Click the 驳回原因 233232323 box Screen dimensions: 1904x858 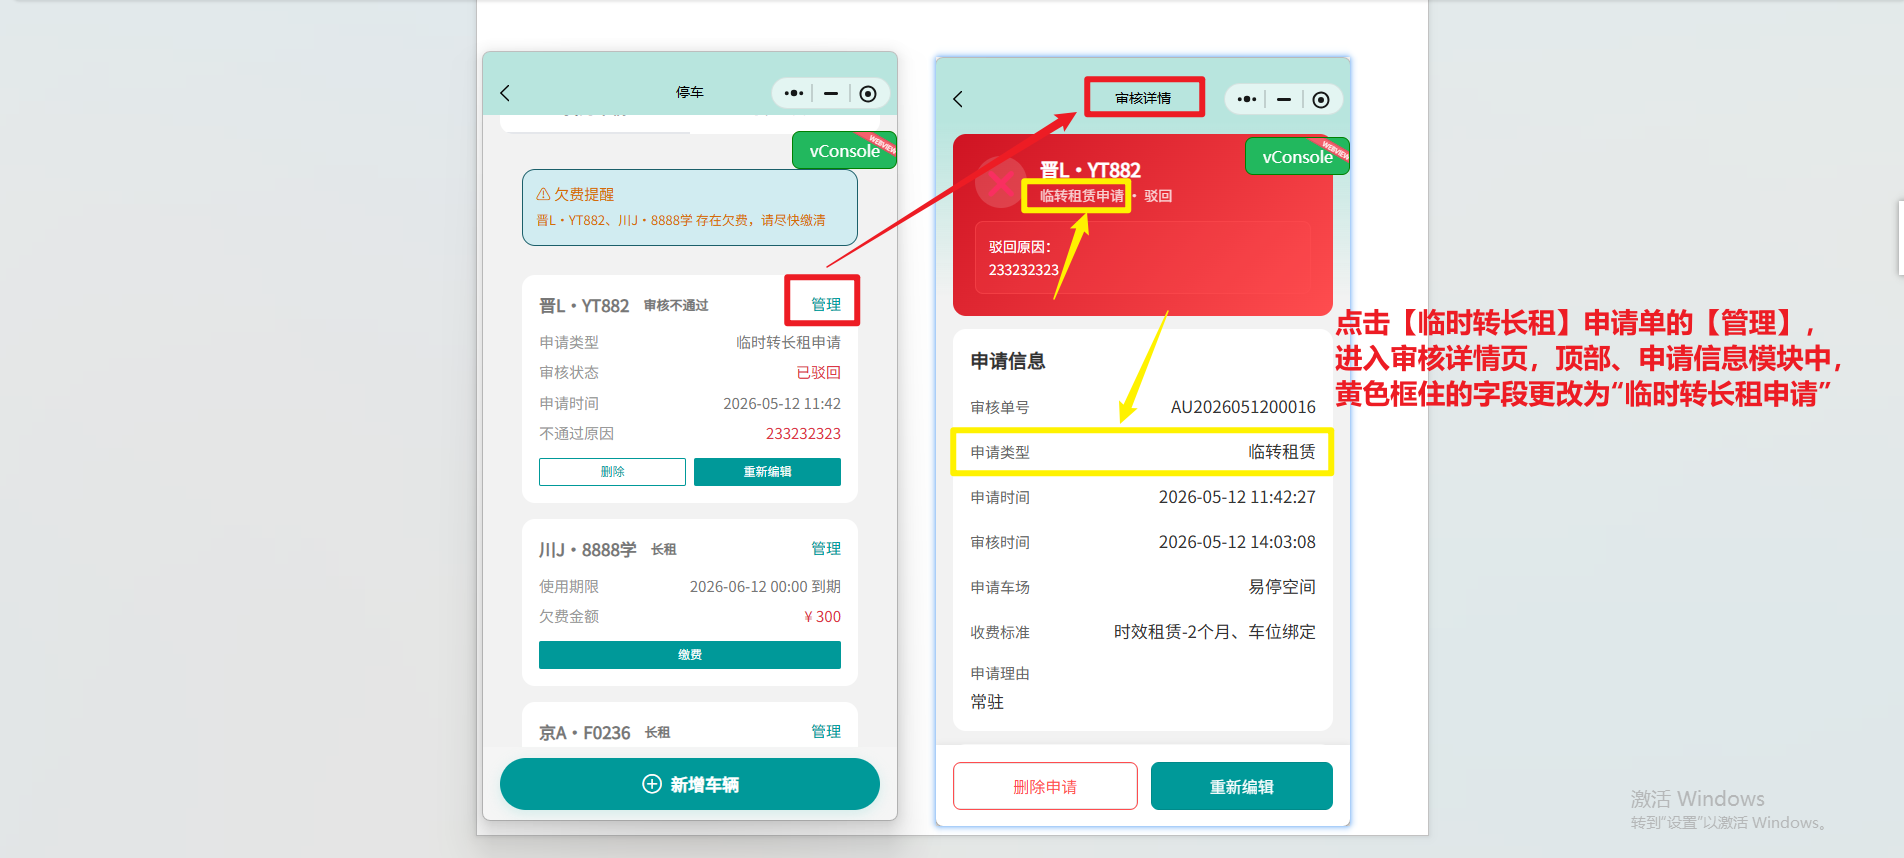click(x=1143, y=258)
